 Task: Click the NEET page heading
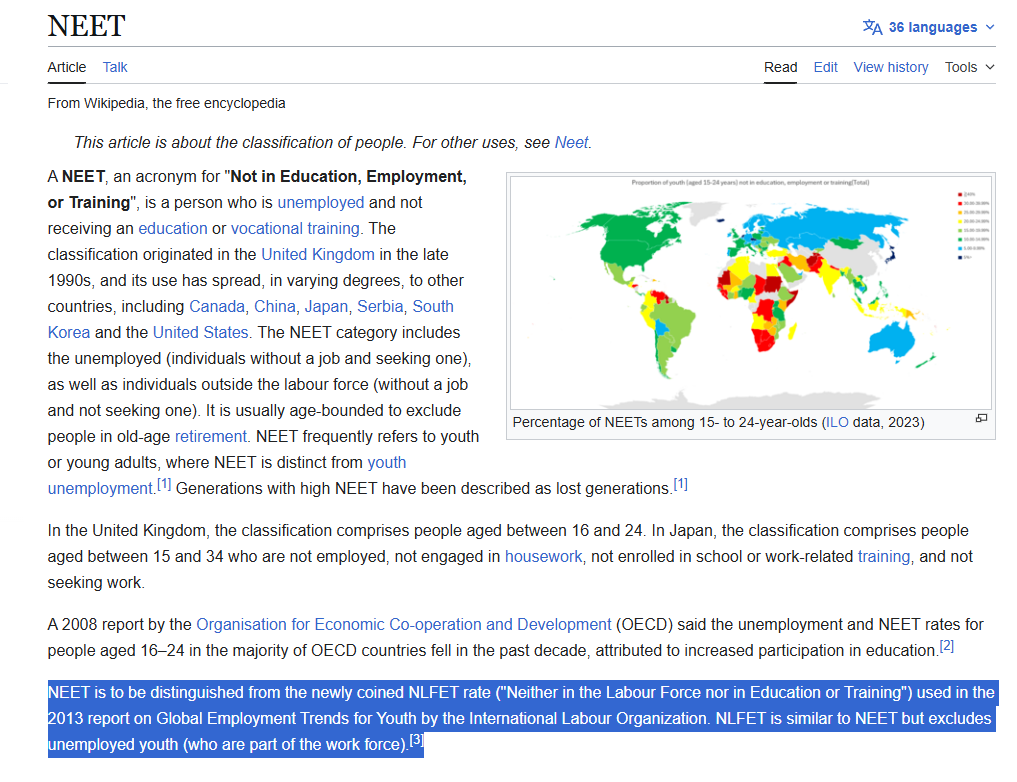pos(86,26)
